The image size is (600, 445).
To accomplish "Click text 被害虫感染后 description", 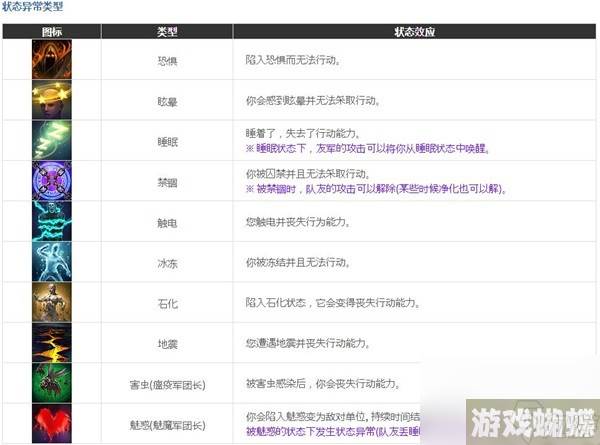I will pyautogui.click(x=323, y=383).
